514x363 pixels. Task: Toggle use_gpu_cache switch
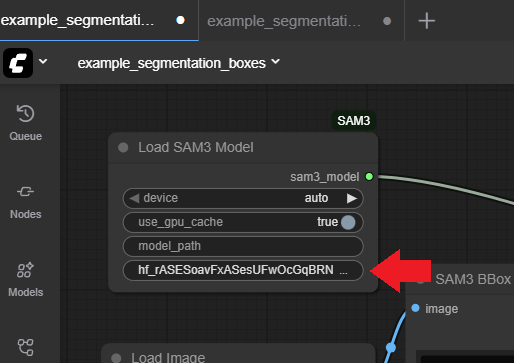click(x=348, y=222)
